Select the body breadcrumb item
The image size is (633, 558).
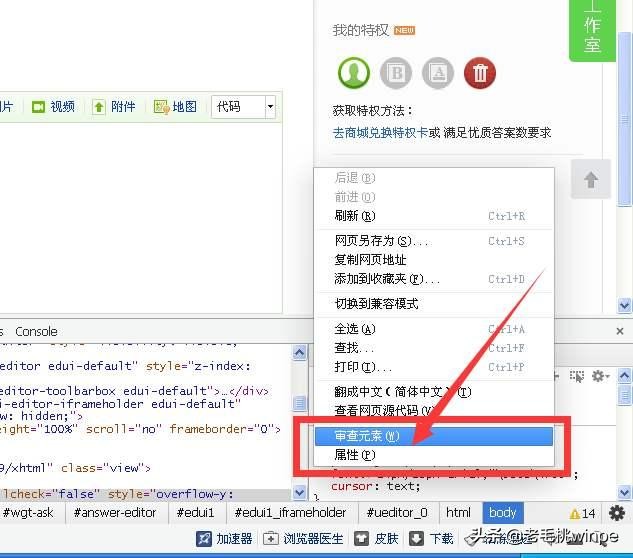pos(503,513)
